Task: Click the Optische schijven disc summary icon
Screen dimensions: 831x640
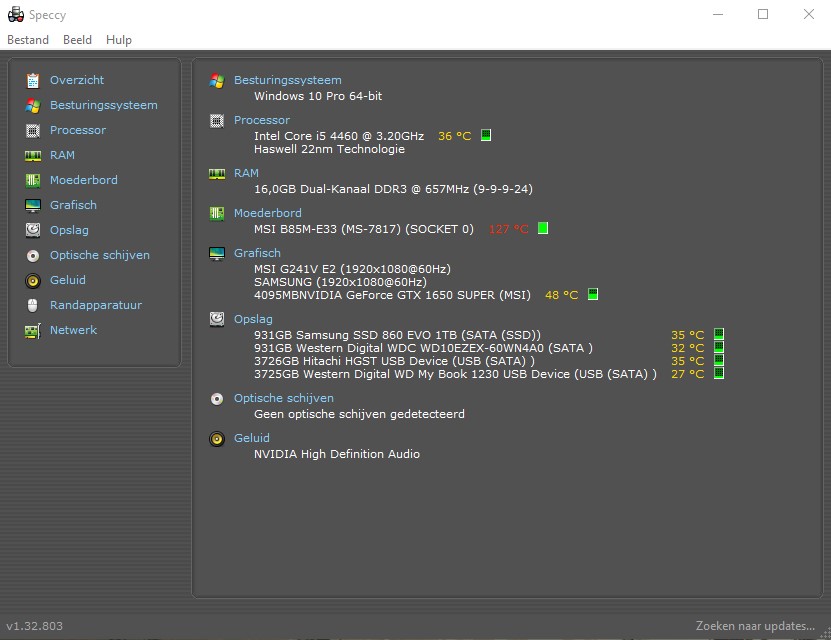Action: [x=217, y=398]
